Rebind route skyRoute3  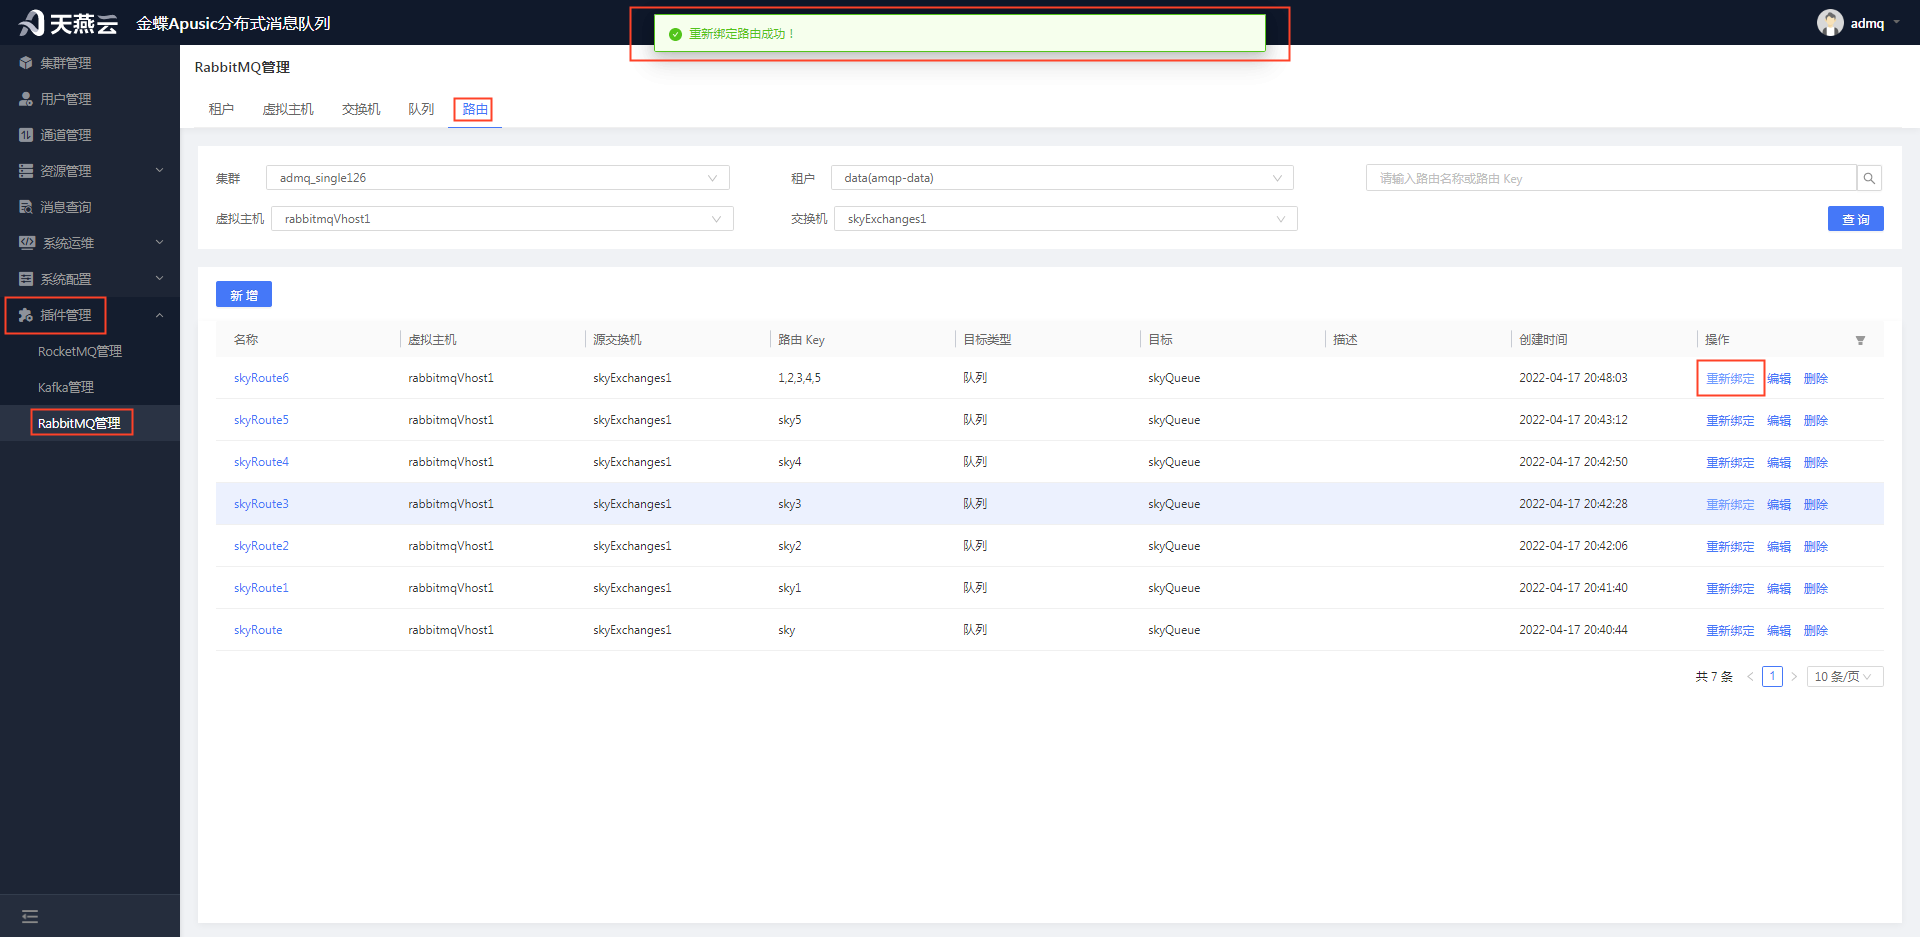pyautogui.click(x=1730, y=504)
